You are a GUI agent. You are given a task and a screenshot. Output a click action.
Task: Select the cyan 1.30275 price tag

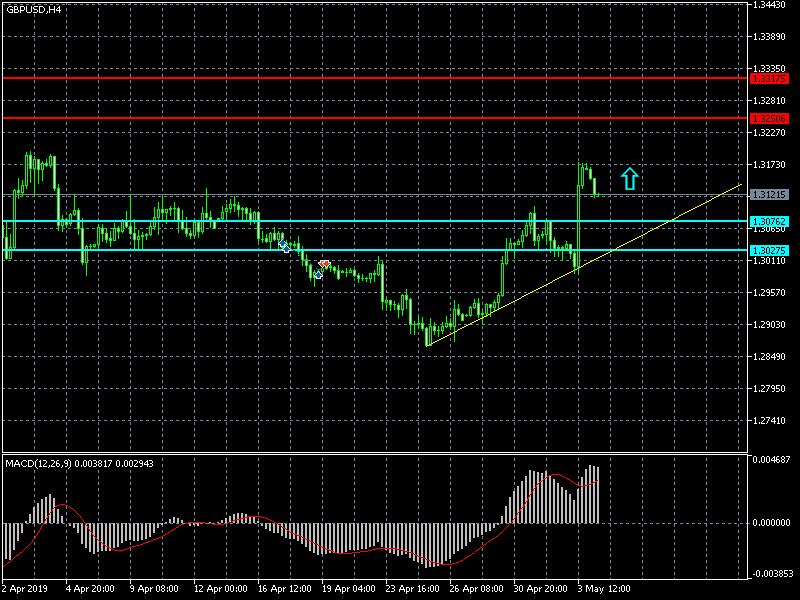(x=768, y=250)
